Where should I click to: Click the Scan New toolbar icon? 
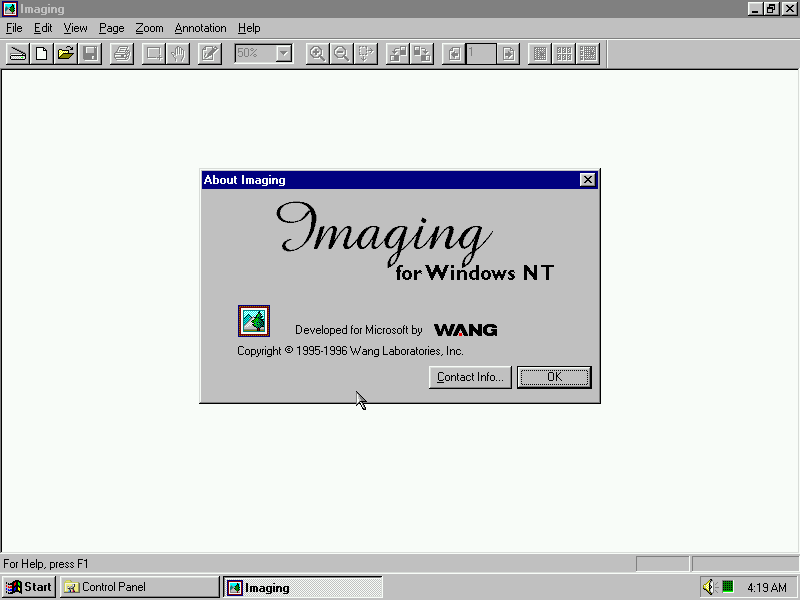[18, 54]
